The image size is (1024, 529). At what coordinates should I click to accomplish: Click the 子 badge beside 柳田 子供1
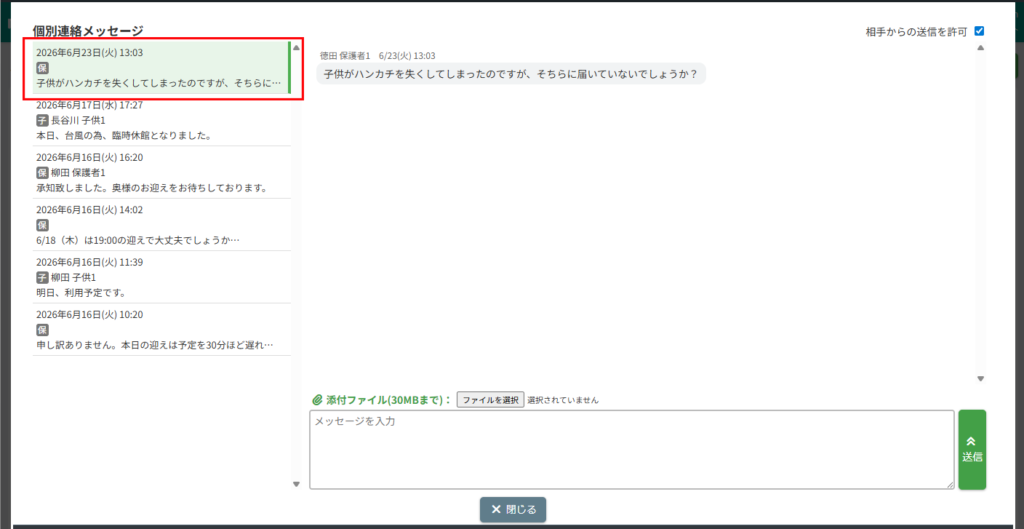[42, 277]
